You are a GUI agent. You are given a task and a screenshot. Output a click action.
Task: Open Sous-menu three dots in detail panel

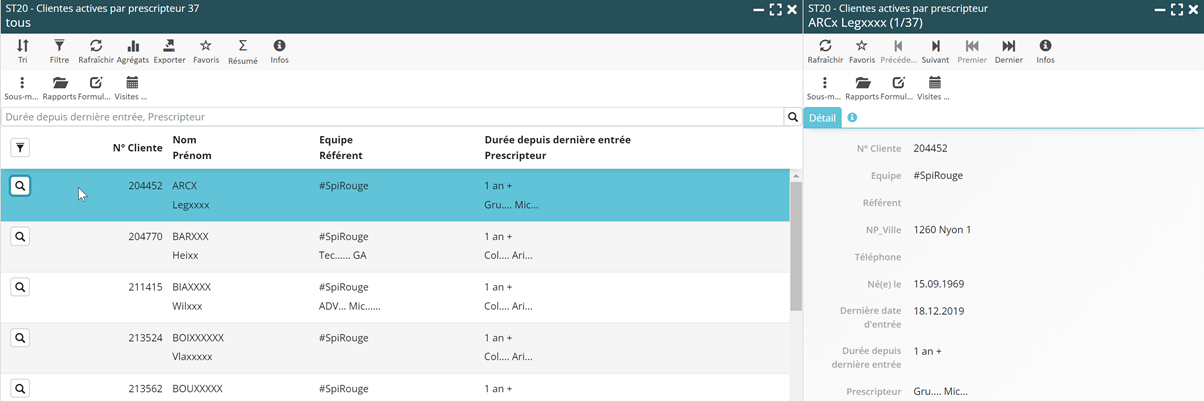pos(824,89)
